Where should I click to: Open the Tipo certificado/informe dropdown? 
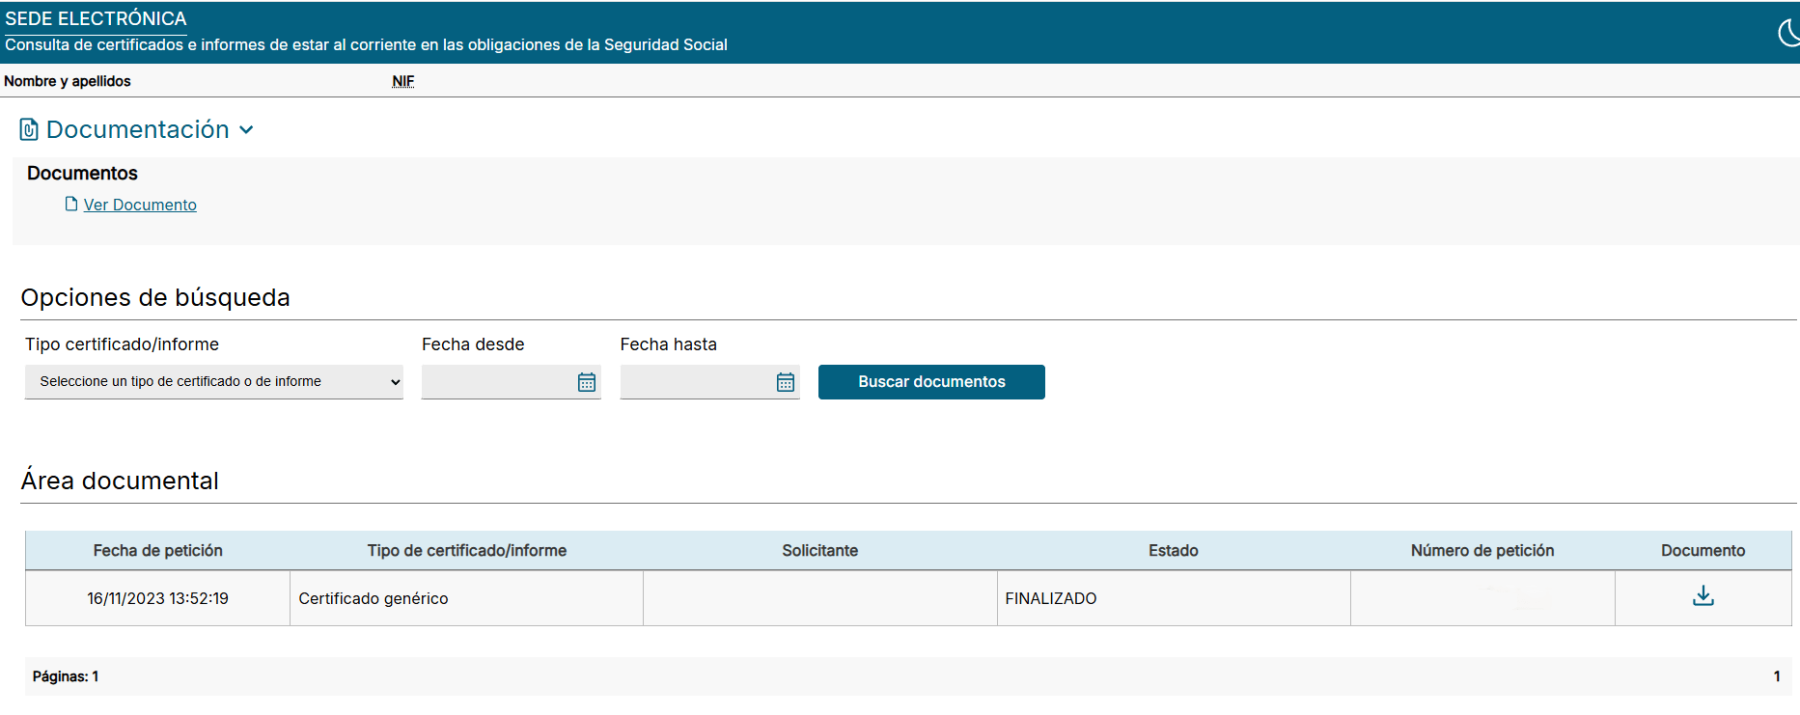pos(214,382)
